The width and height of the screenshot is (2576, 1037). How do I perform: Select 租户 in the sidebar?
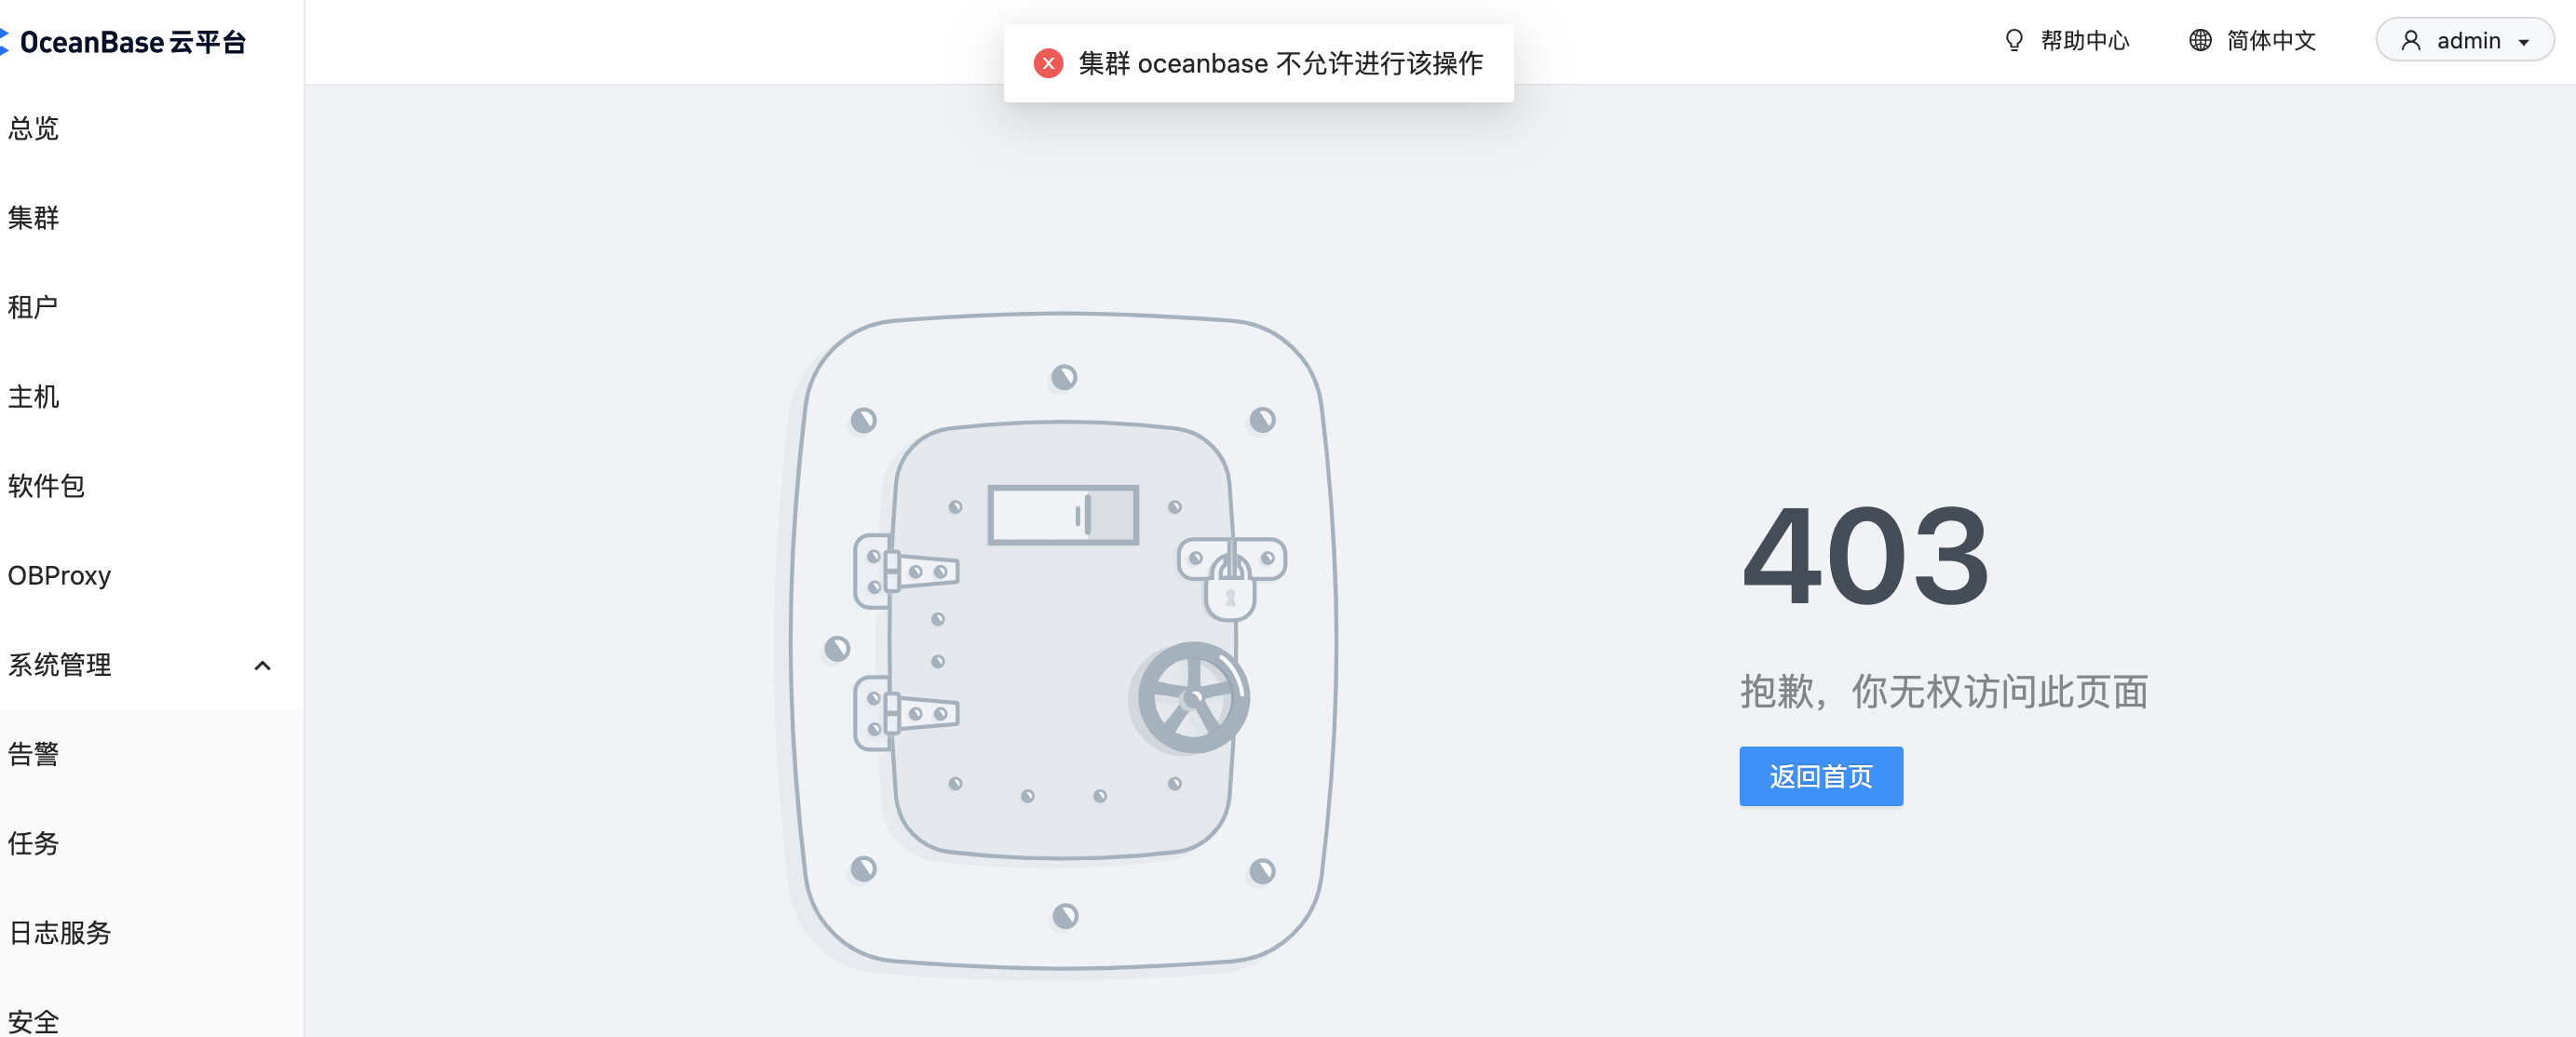tap(33, 307)
